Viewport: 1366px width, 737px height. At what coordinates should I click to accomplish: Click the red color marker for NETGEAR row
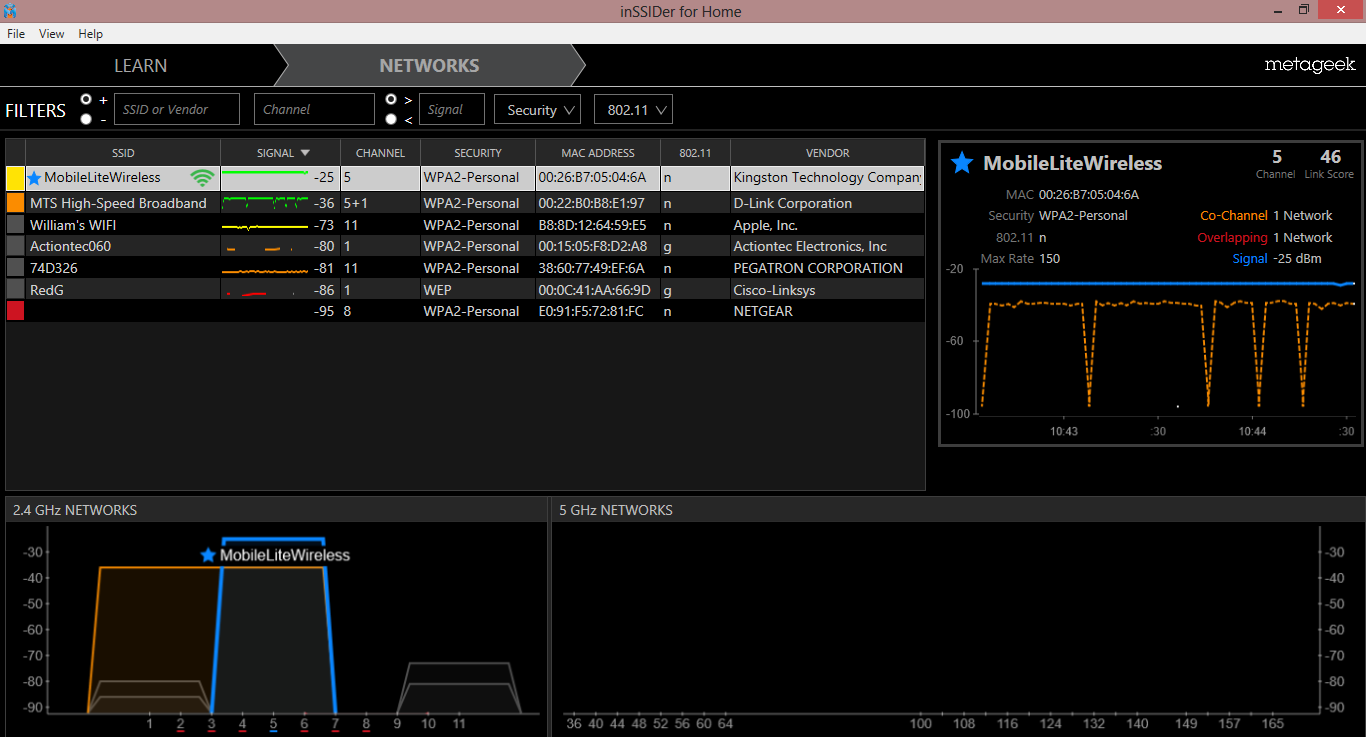[x=15, y=311]
